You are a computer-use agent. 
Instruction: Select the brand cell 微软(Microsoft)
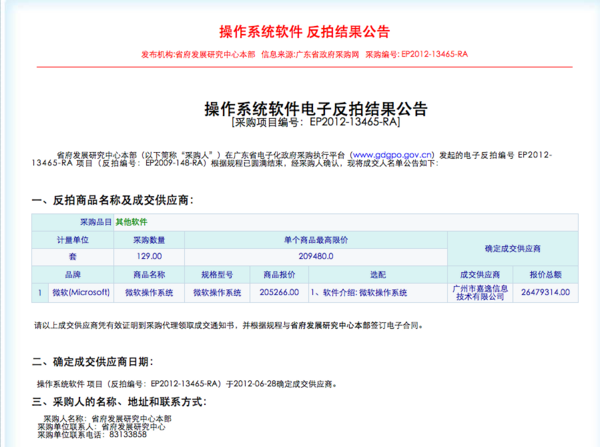click(x=81, y=292)
